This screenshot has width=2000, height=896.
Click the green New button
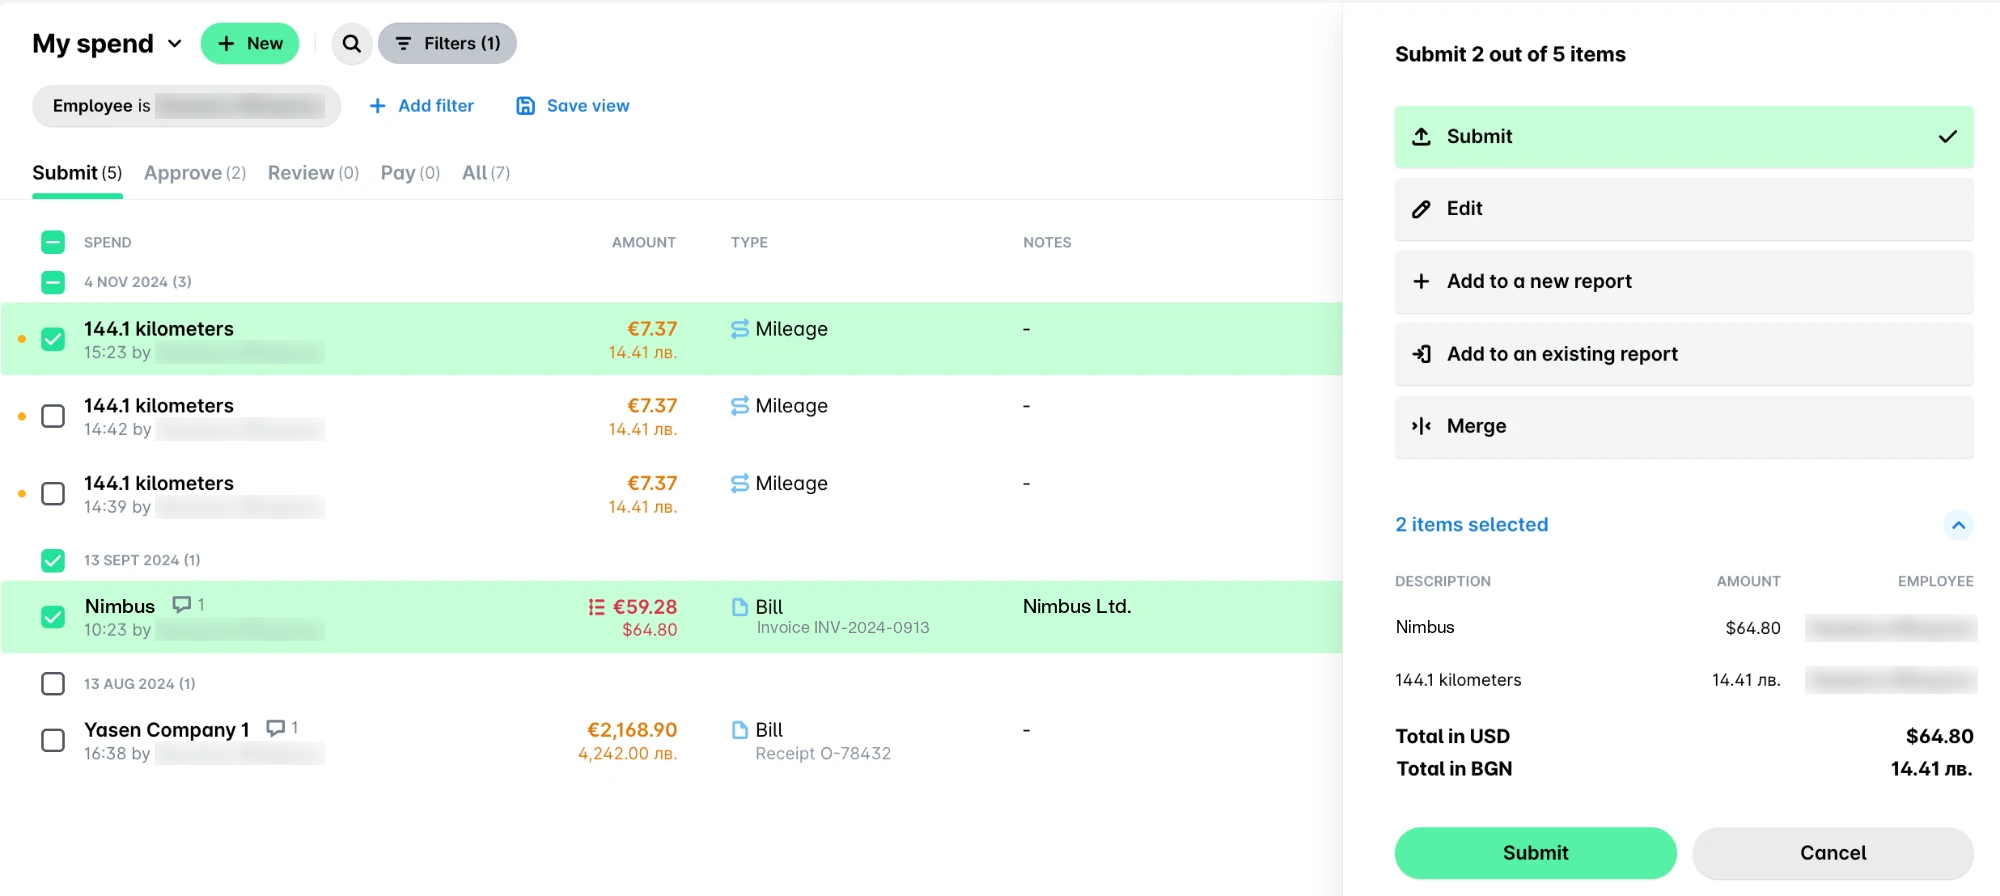(x=250, y=44)
